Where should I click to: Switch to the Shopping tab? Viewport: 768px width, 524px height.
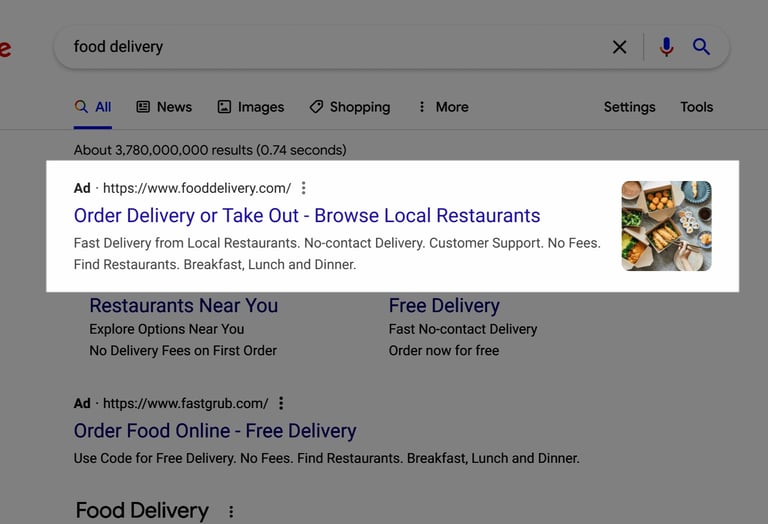coord(350,107)
